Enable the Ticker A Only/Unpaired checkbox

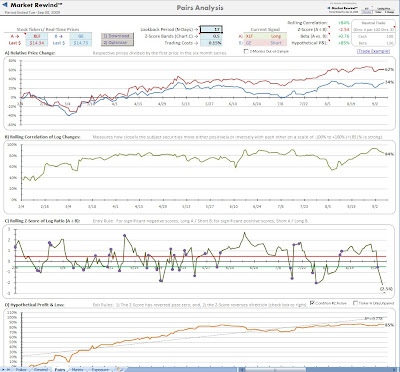click(x=355, y=303)
